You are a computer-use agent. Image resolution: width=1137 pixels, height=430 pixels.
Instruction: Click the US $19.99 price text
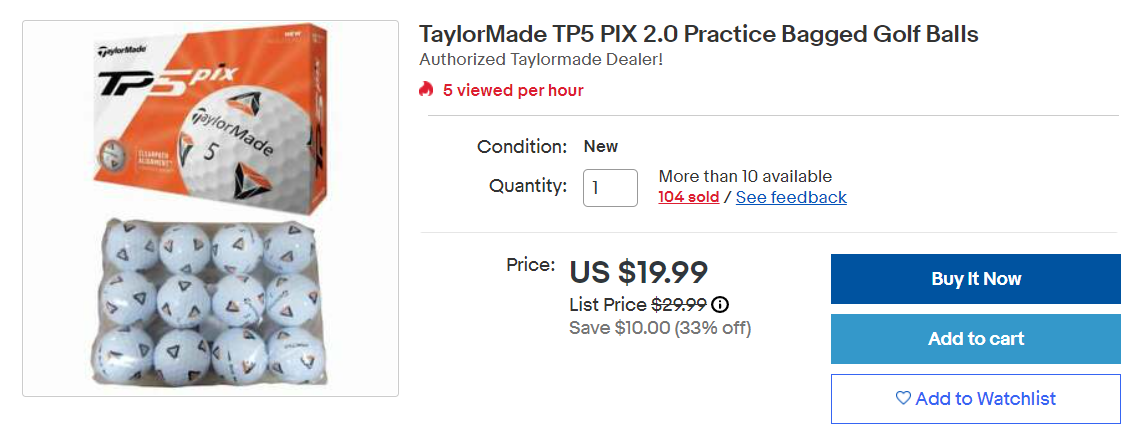638,271
